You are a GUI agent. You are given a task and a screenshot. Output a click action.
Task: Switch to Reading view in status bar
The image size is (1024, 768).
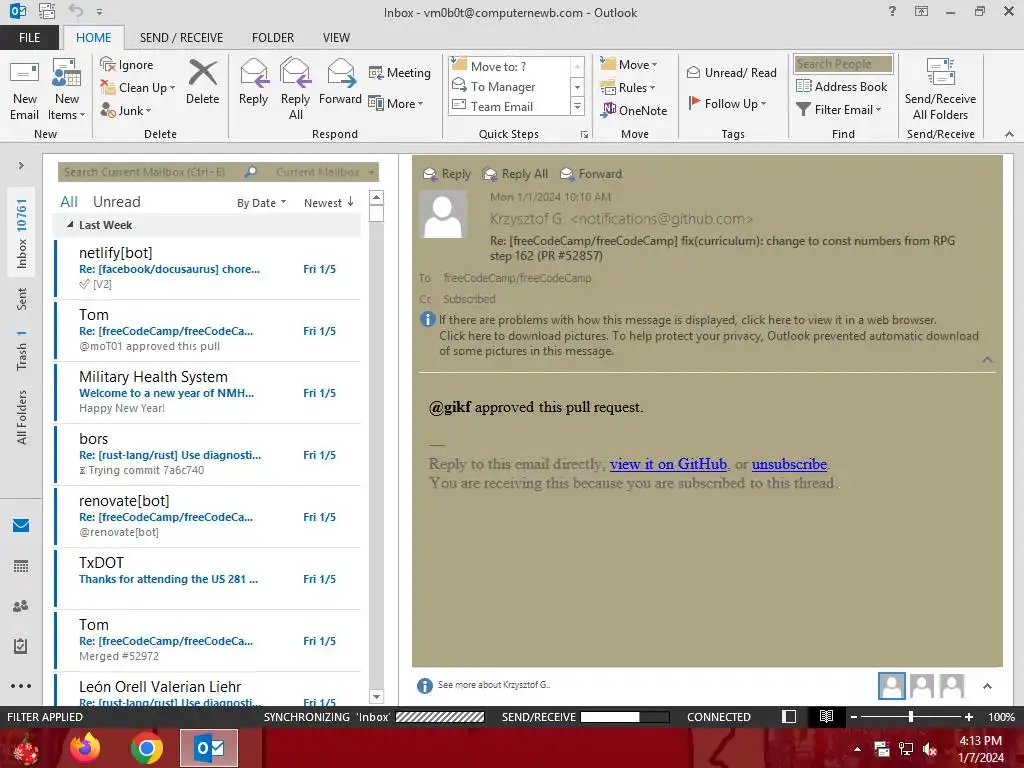click(x=826, y=716)
